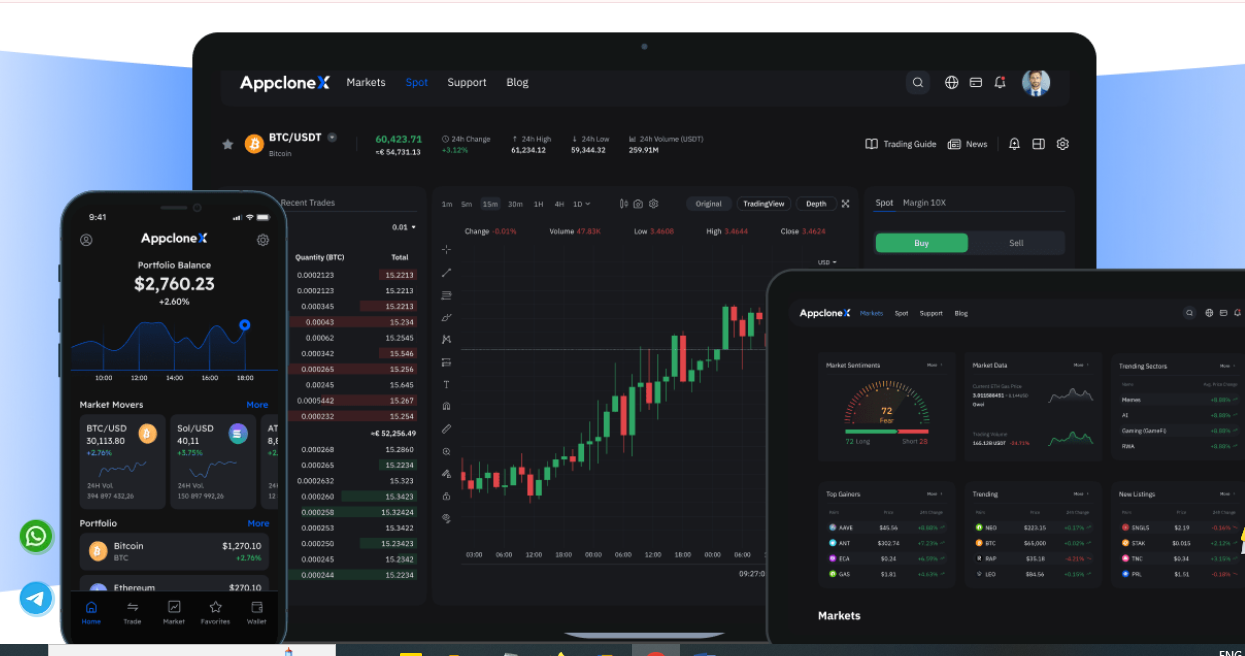Switch to Margin 10X tab
Viewport: 1245px width, 656px height.
tap(924, 203)
